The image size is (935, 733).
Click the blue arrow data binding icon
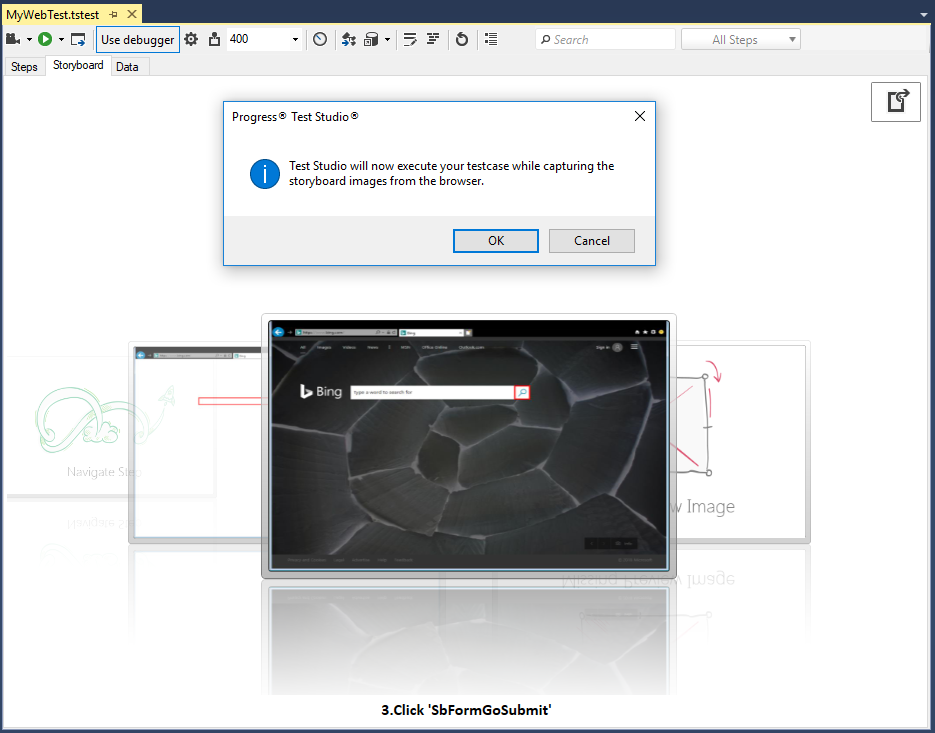349,39
